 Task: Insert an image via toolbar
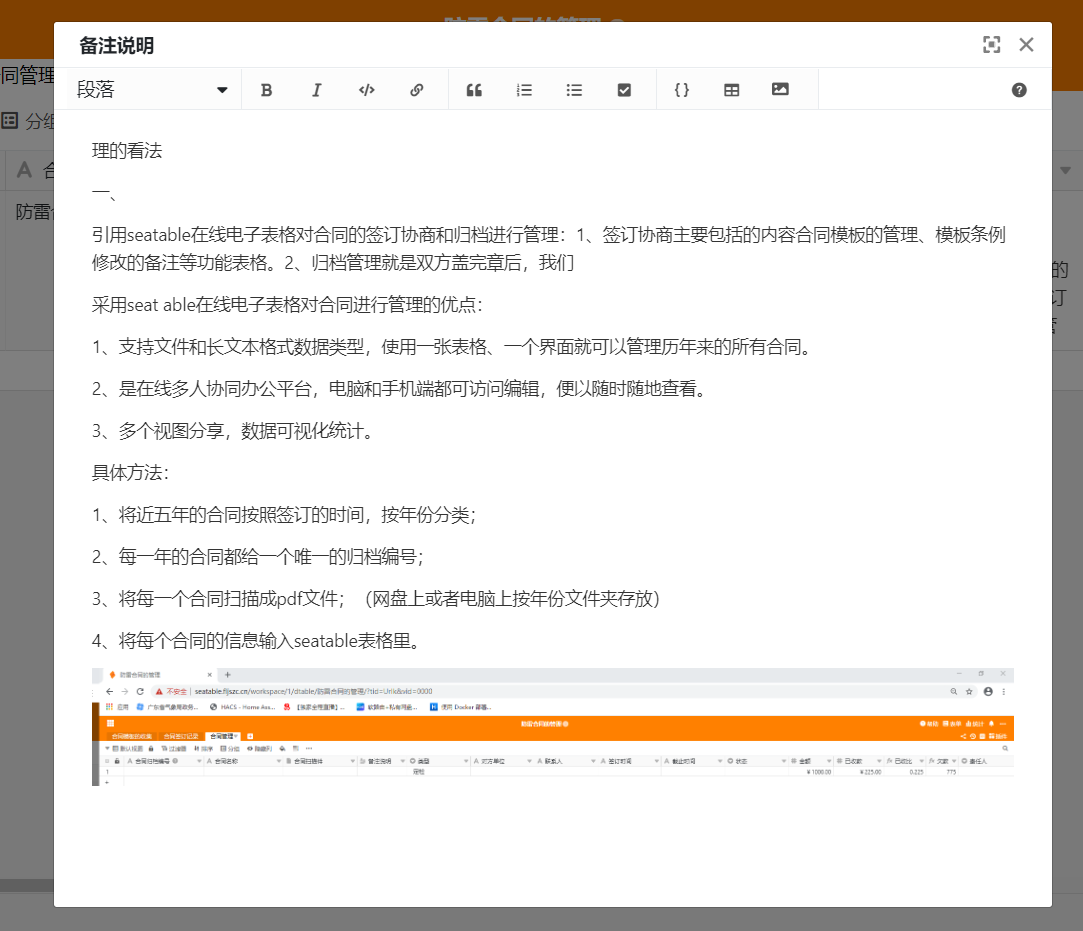click(x=781, y=89)
